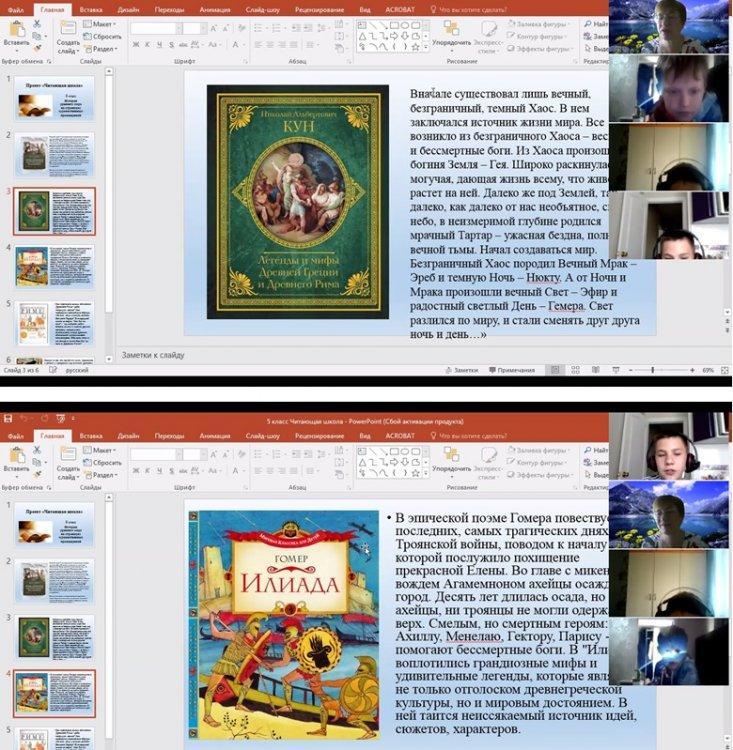Click Cut scissors icon in upper PowerPoint window
The image size is (733, 750).
click(x=37, y=23)
